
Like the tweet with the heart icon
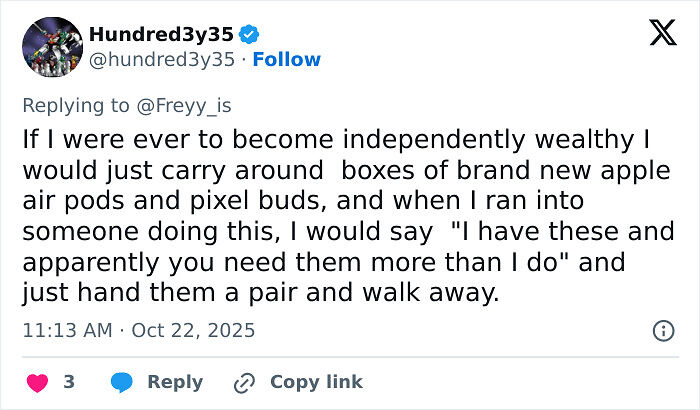36,382
